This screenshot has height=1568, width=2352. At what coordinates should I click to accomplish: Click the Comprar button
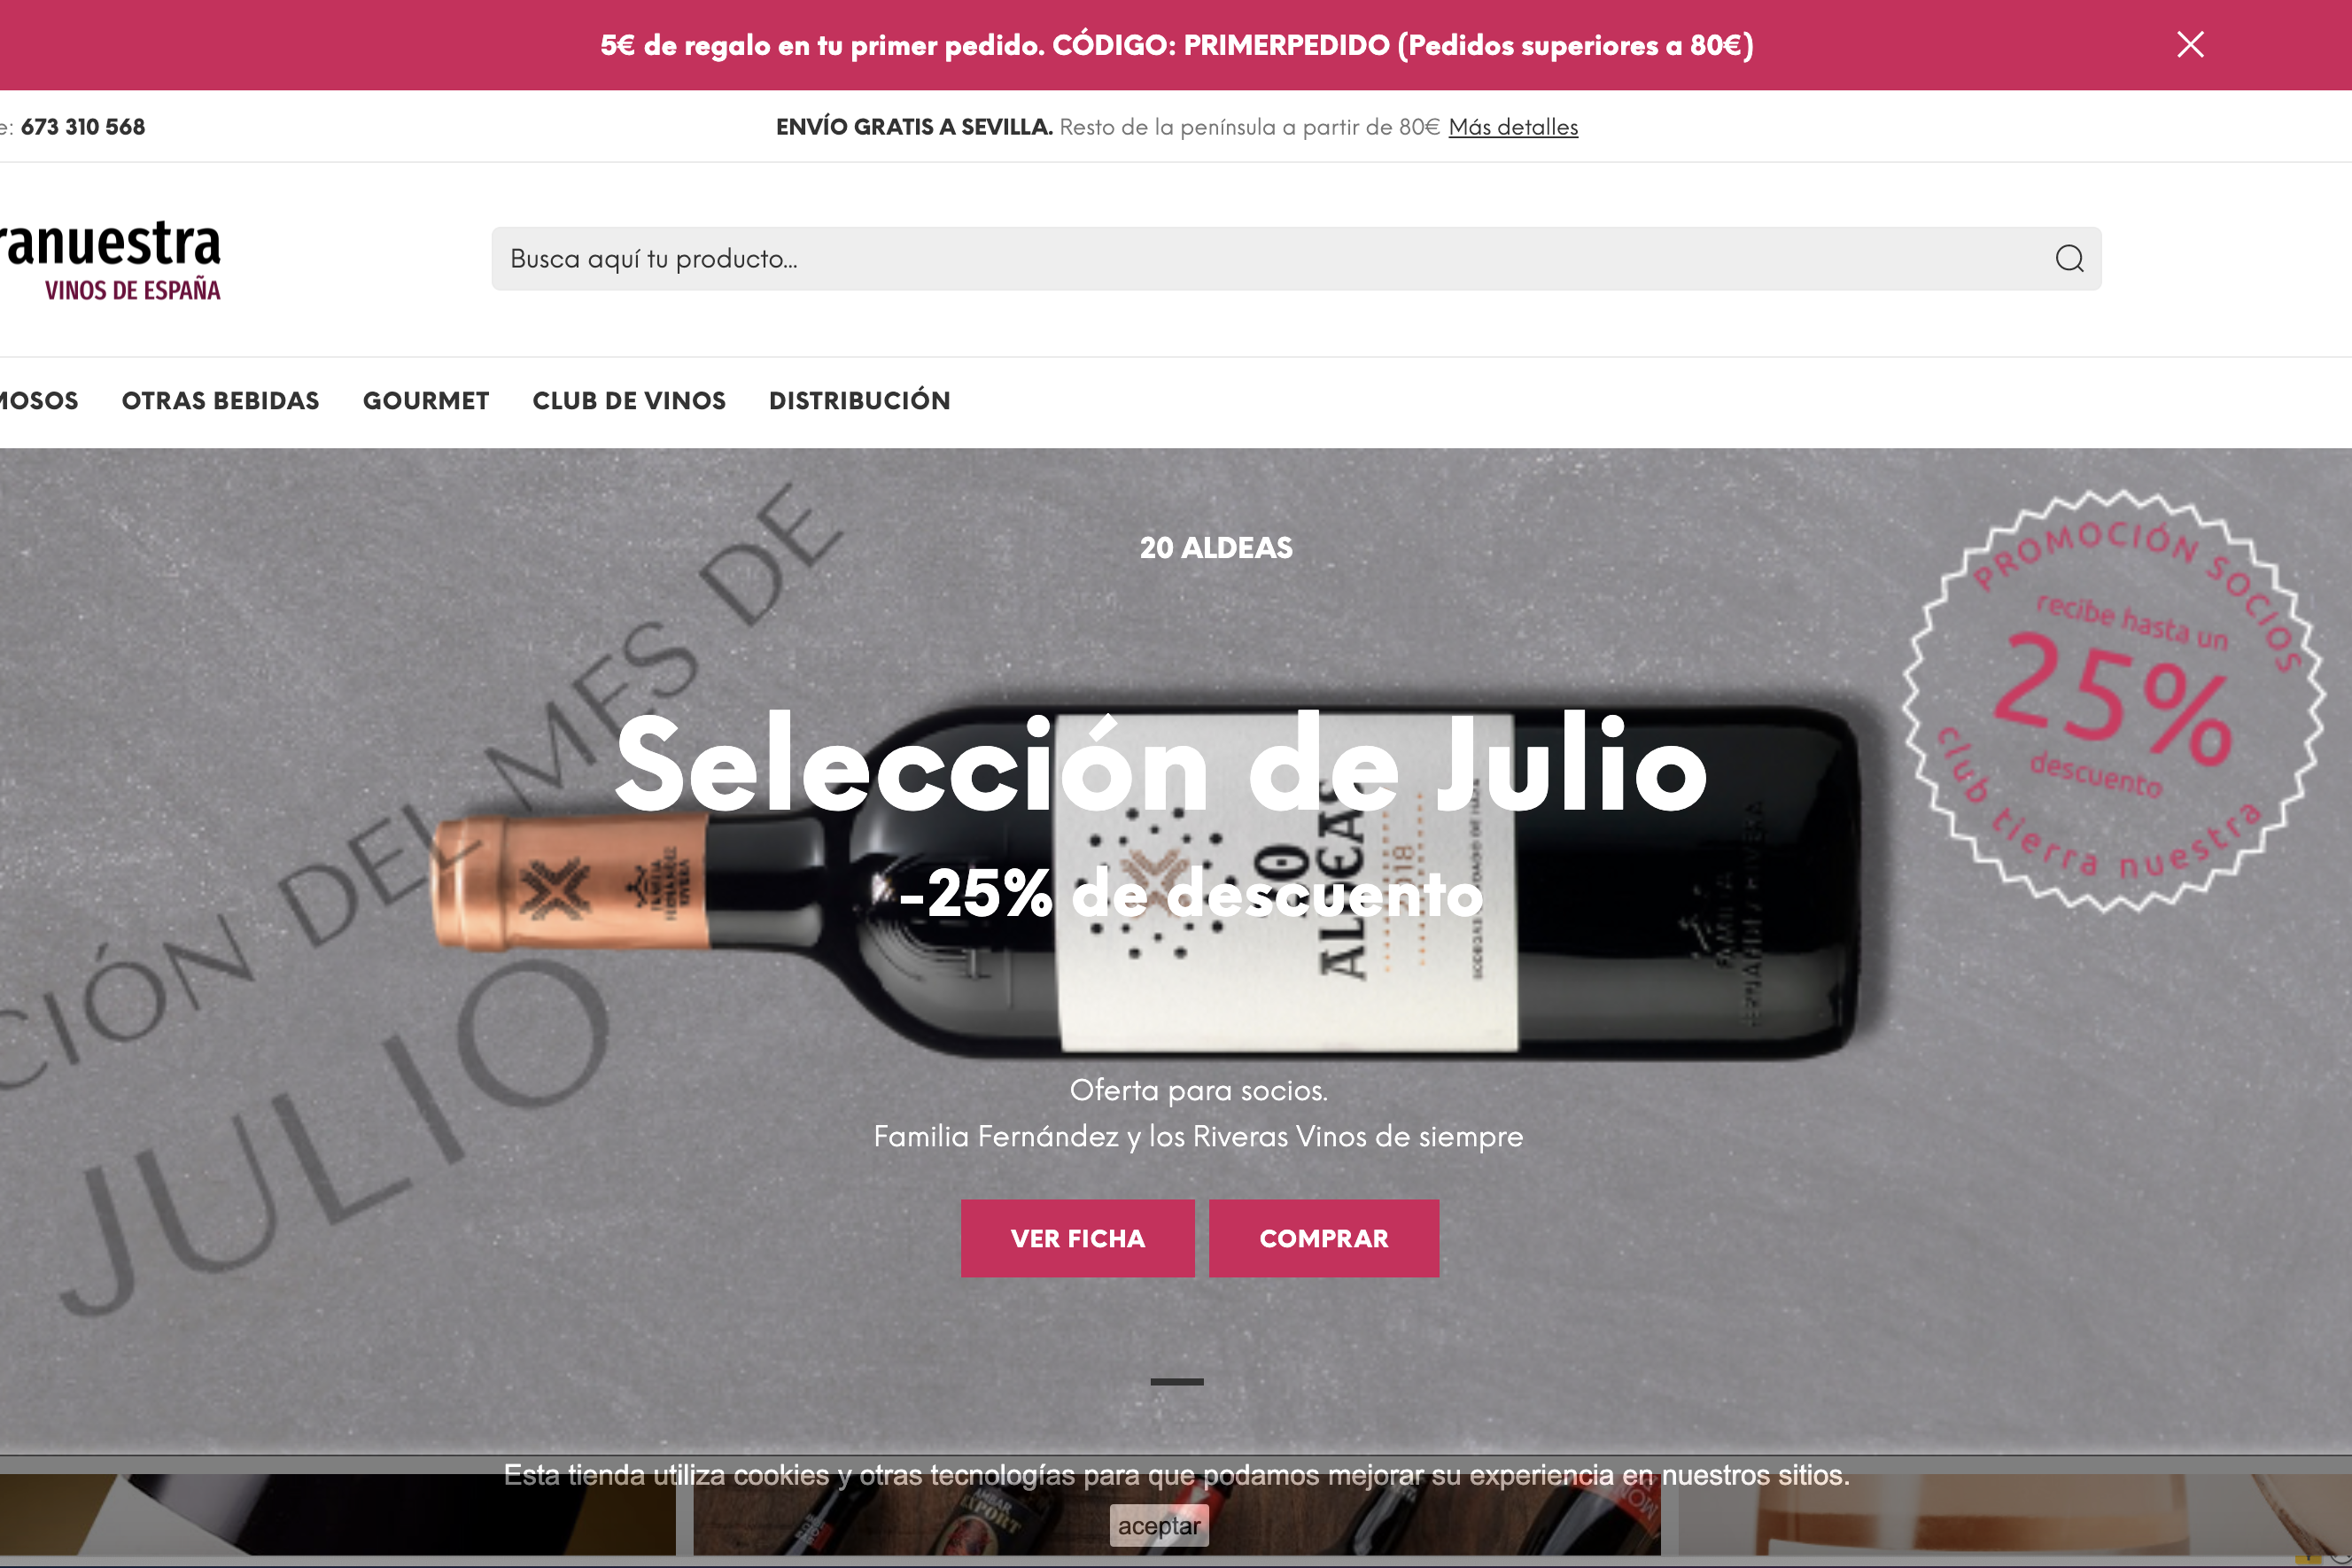pyautogui.click(x=1324, y=1238)
